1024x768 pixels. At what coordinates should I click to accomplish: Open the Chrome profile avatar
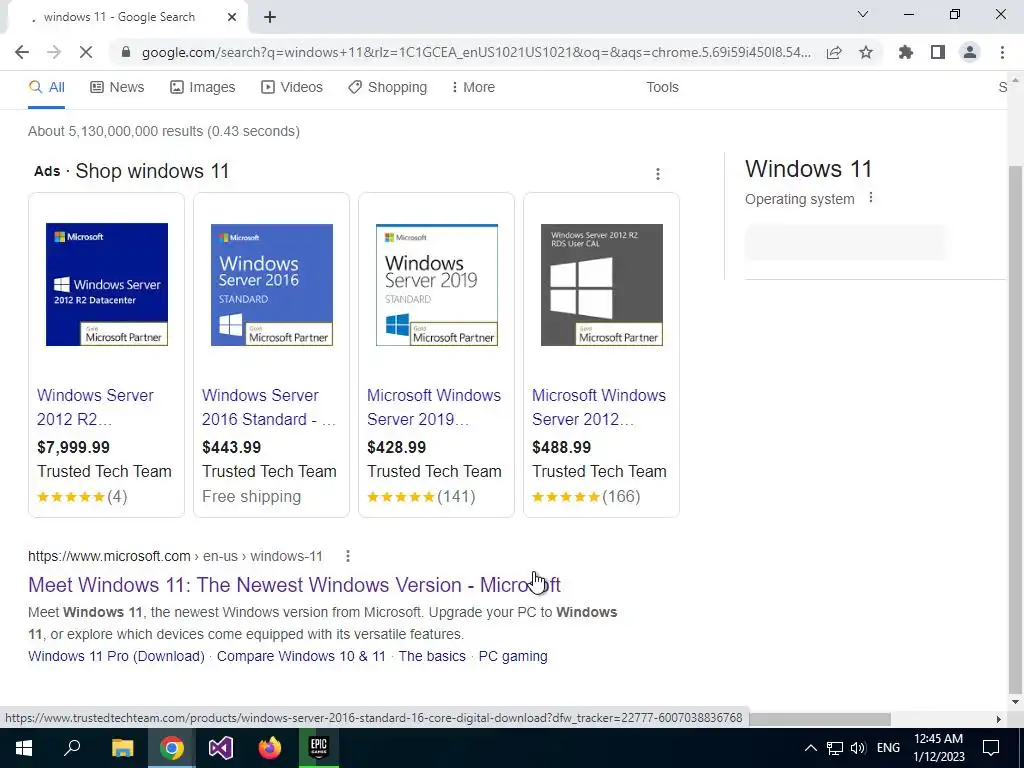tap(970, 52)
